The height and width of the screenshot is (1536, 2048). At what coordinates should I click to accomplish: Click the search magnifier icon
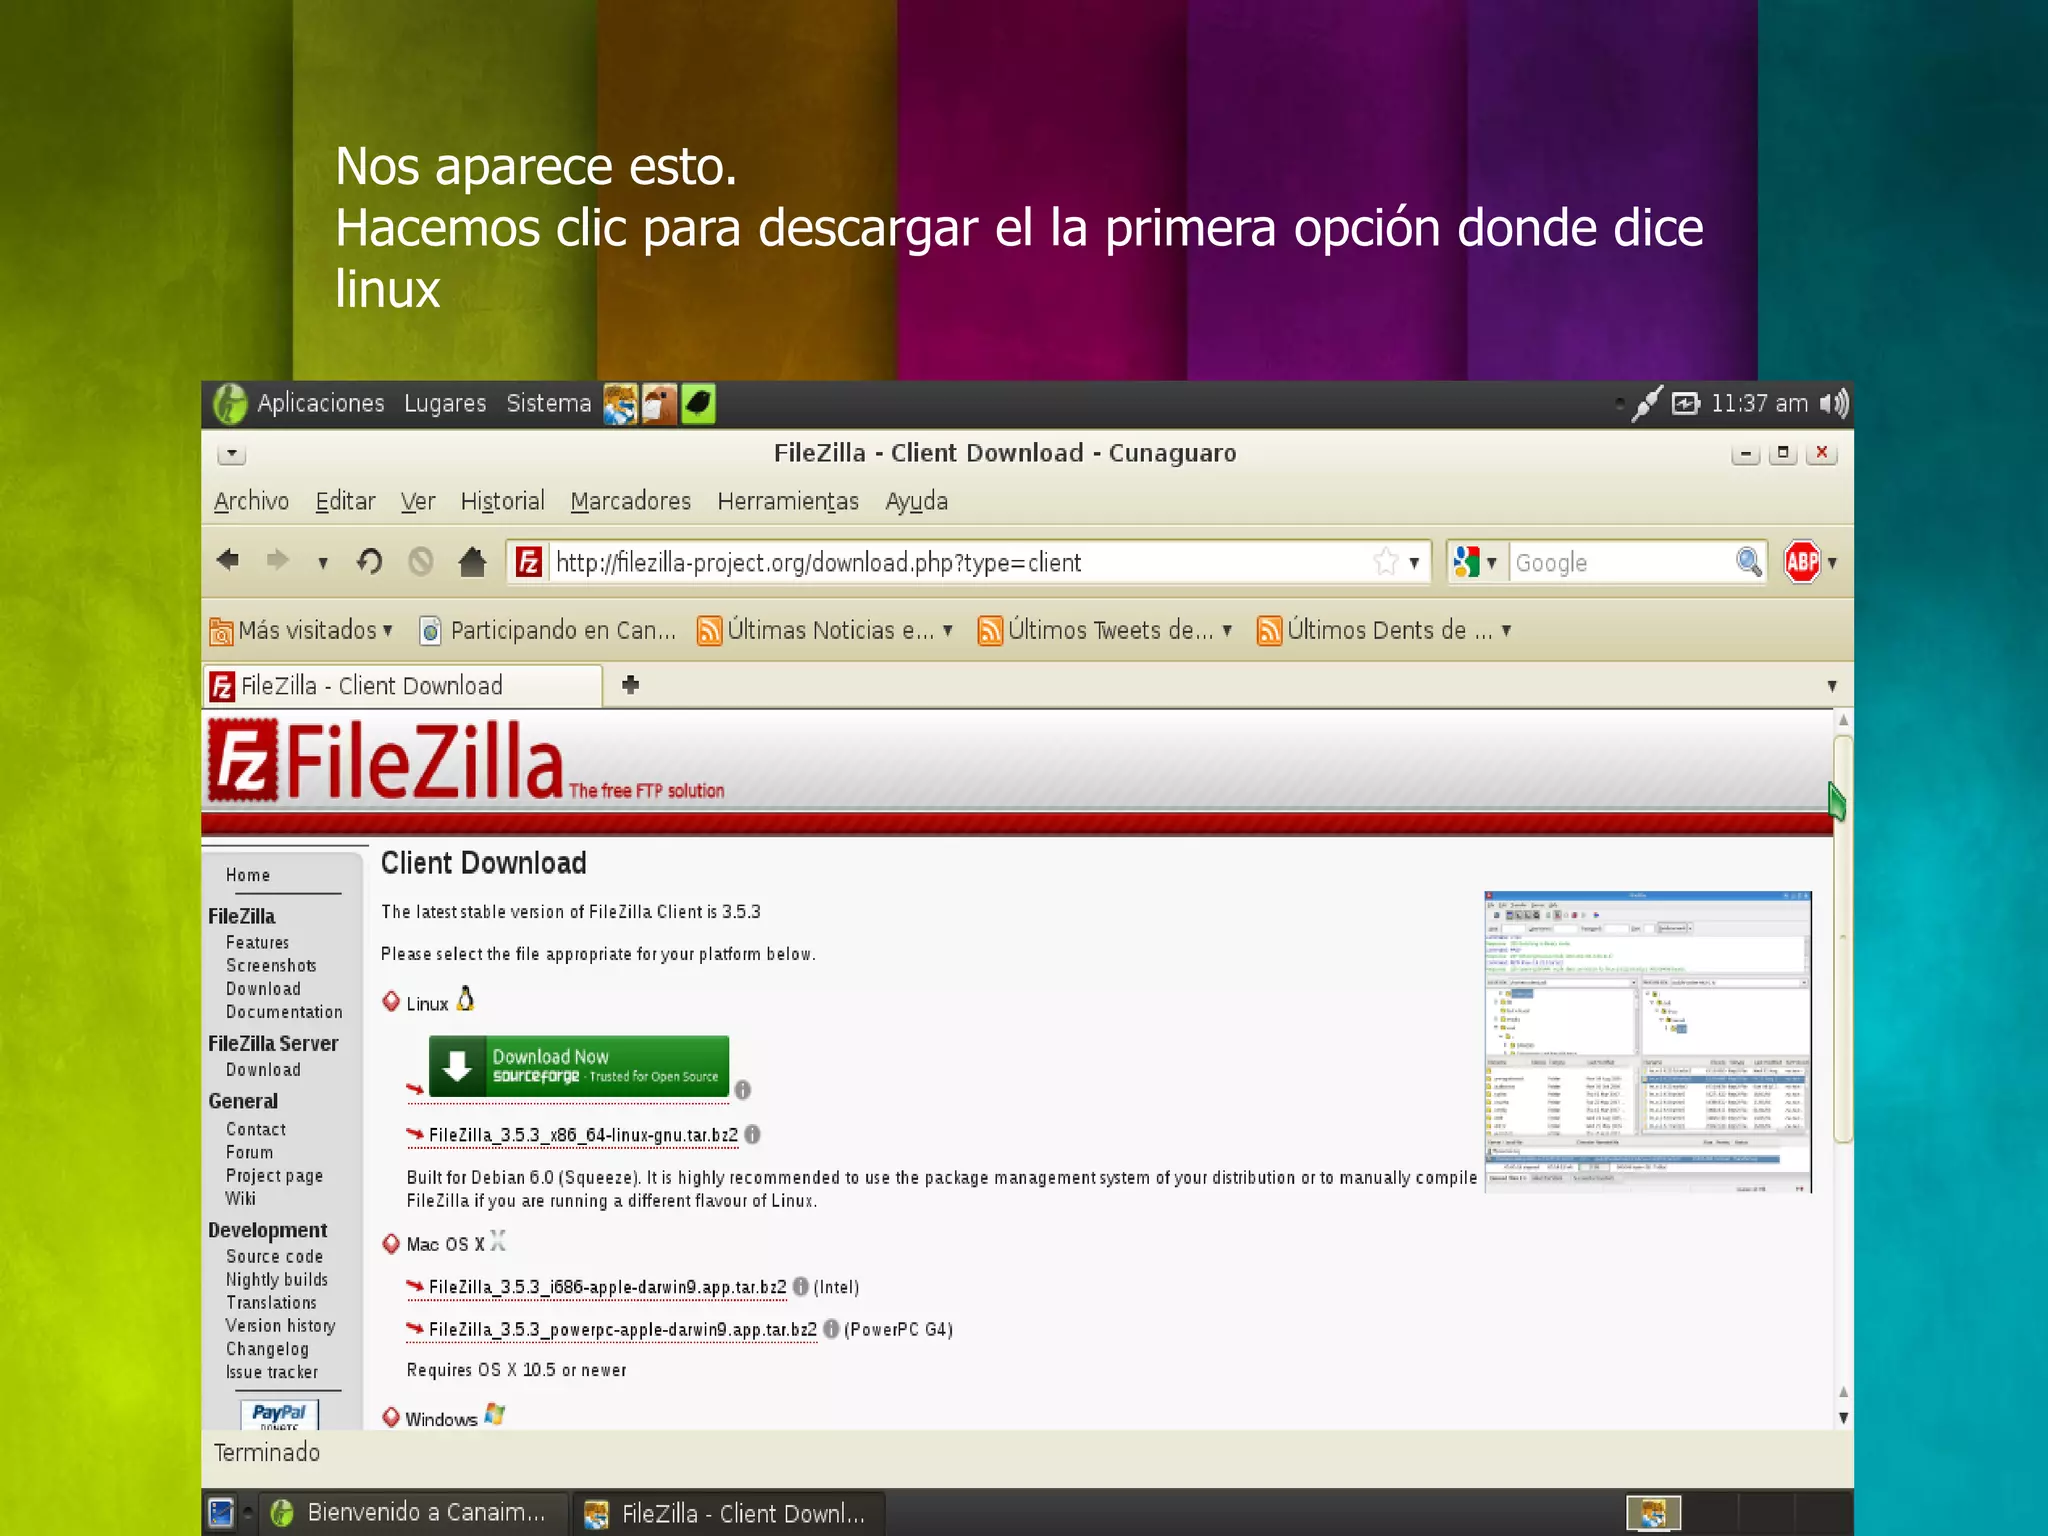click(1748, 562)
